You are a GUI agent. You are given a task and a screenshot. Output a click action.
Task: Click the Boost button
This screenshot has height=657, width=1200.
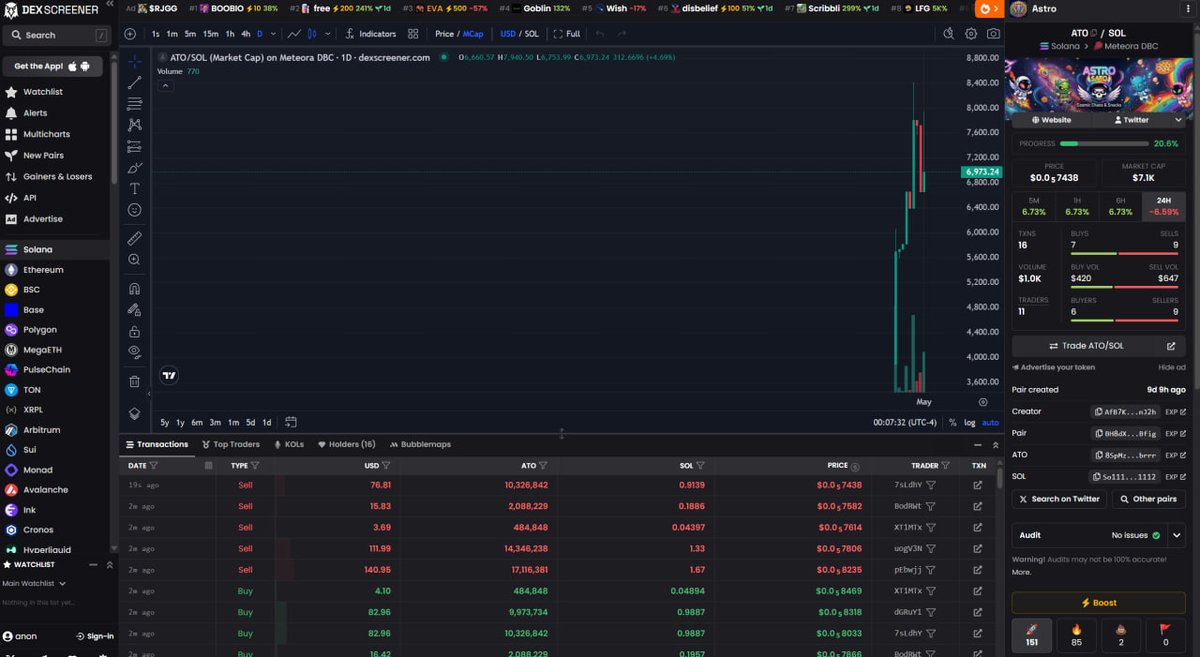(x=1098, y=603)
